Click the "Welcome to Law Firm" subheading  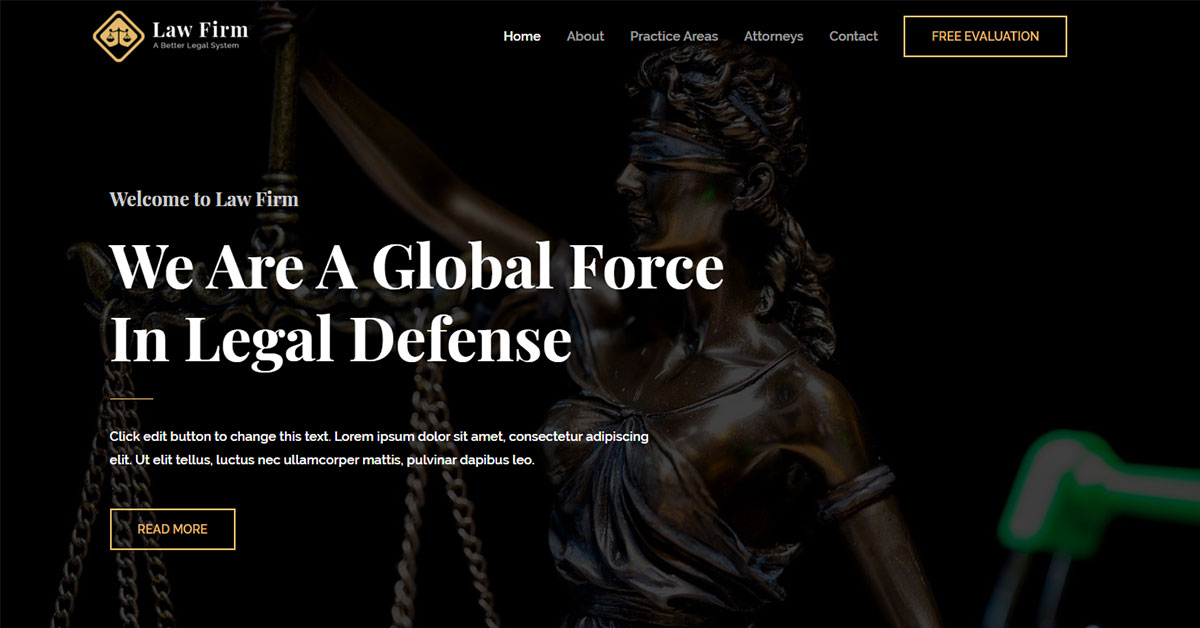coord(204,198)
